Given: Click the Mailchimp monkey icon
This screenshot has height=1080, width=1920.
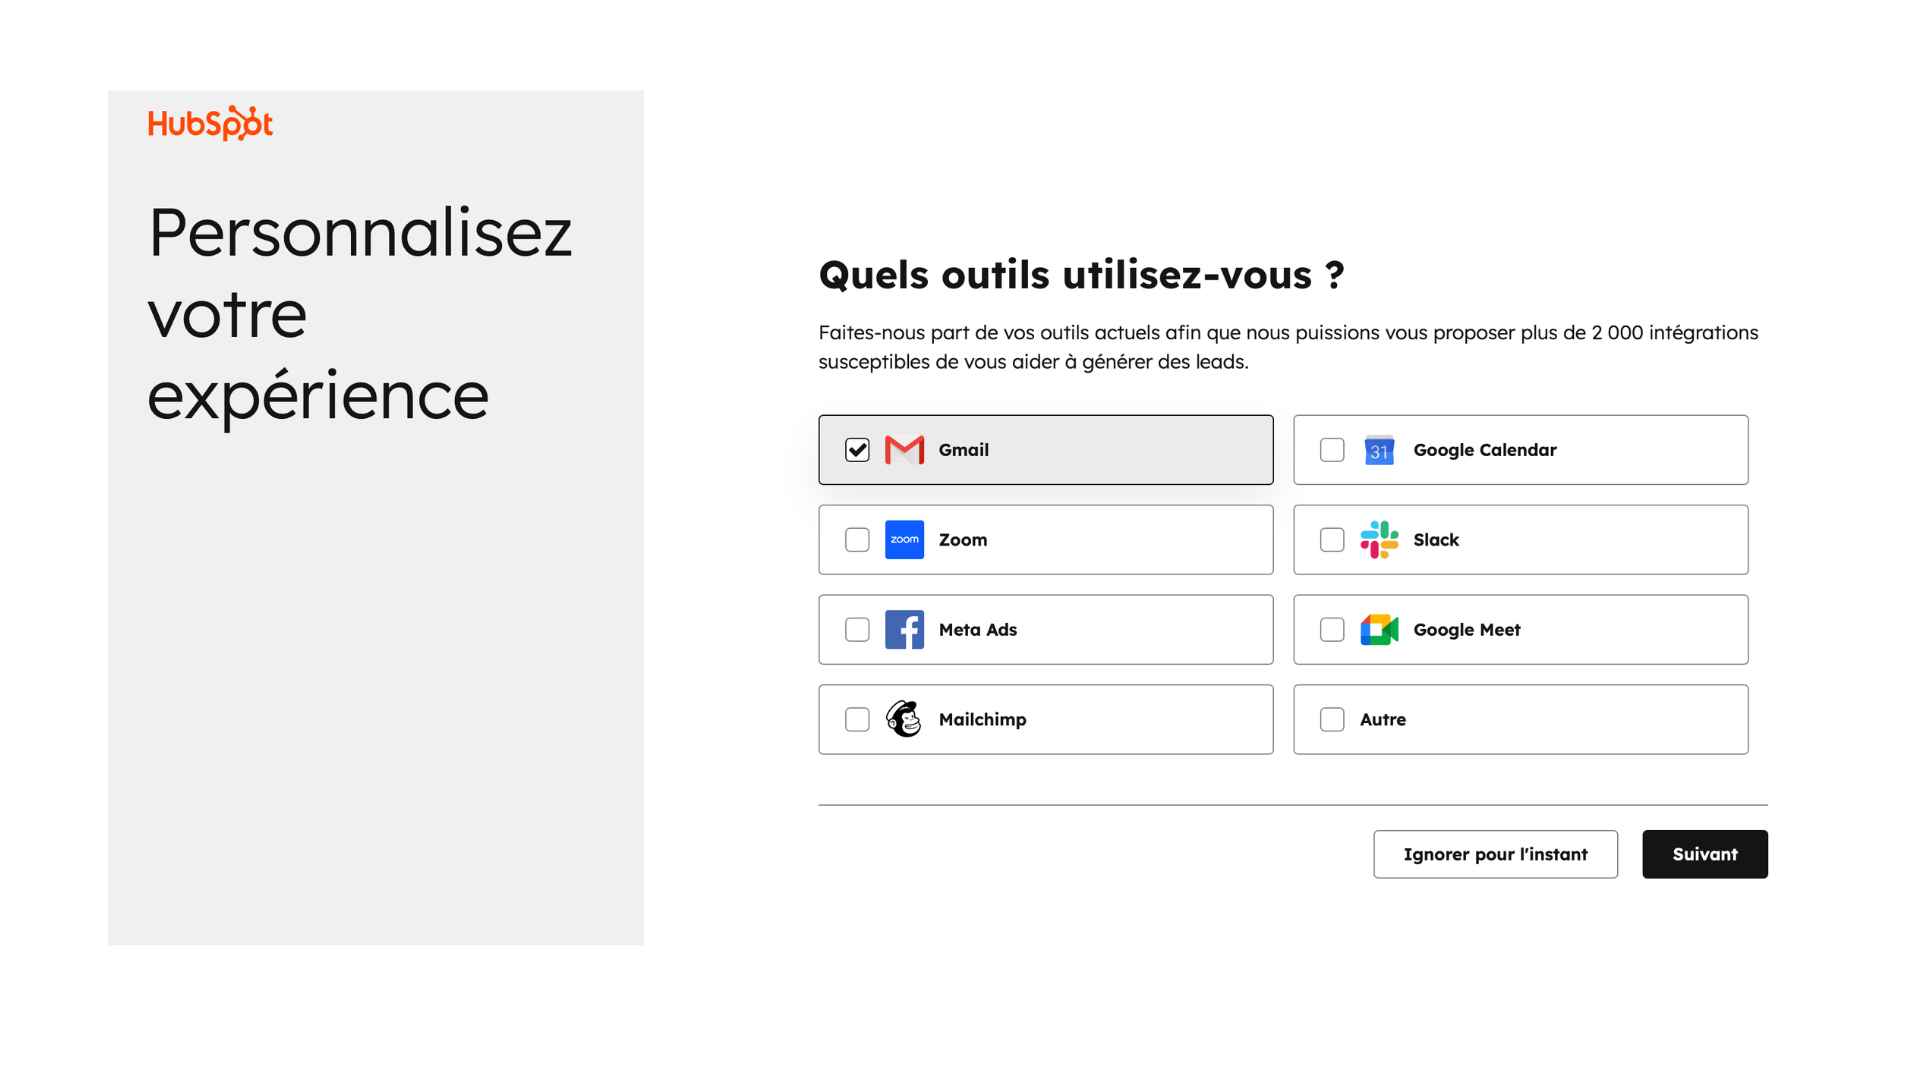Looking at the screenshot, I should [904, 719].
